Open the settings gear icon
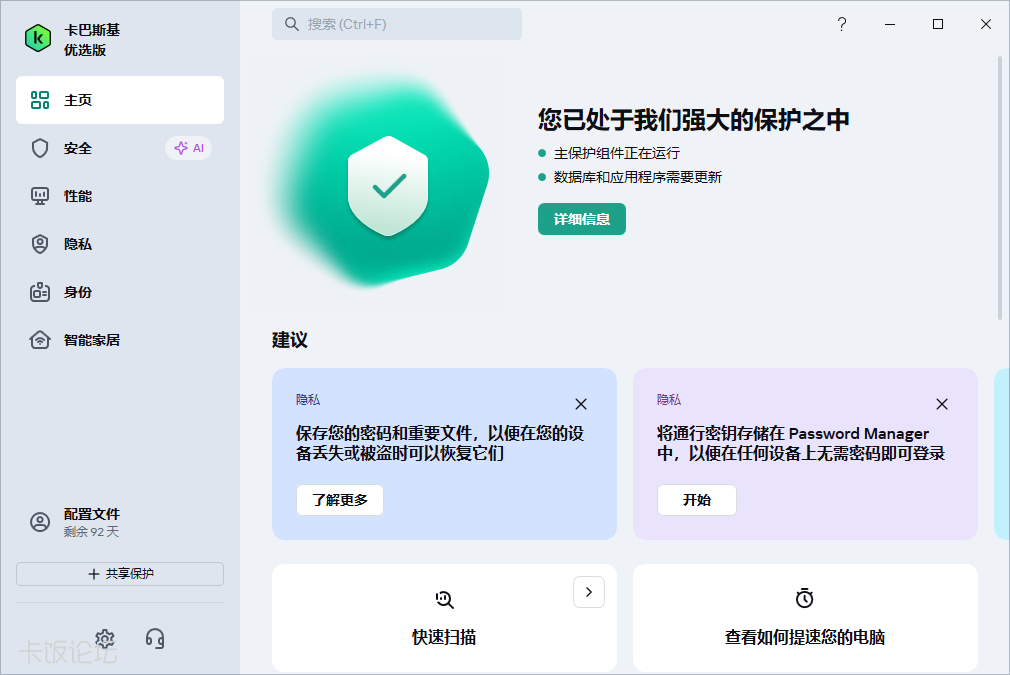This screenshot has height=675, width=1010. coord(105,639)
